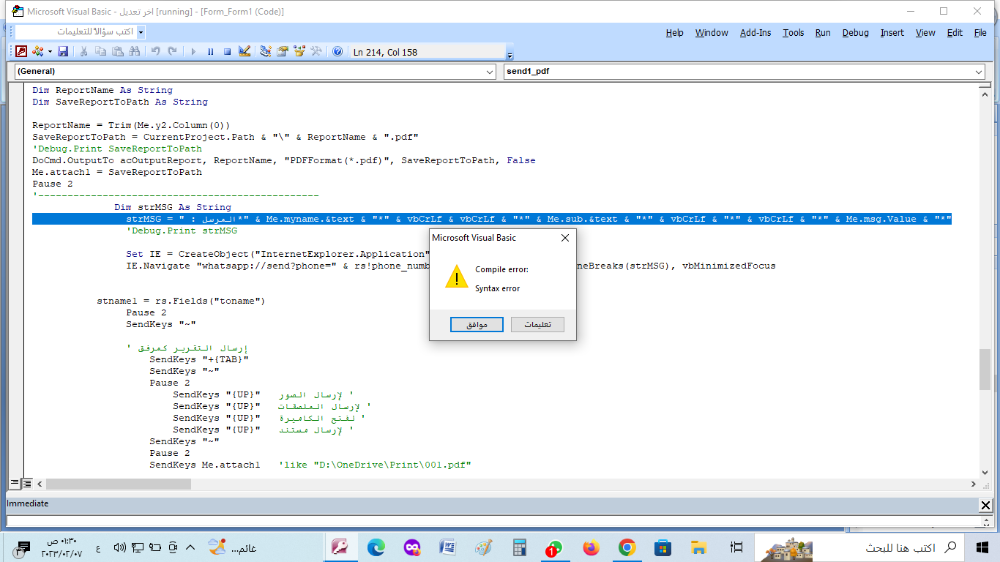
Task: Click the Undo arrow icon
Action: (x=155, y=52)
